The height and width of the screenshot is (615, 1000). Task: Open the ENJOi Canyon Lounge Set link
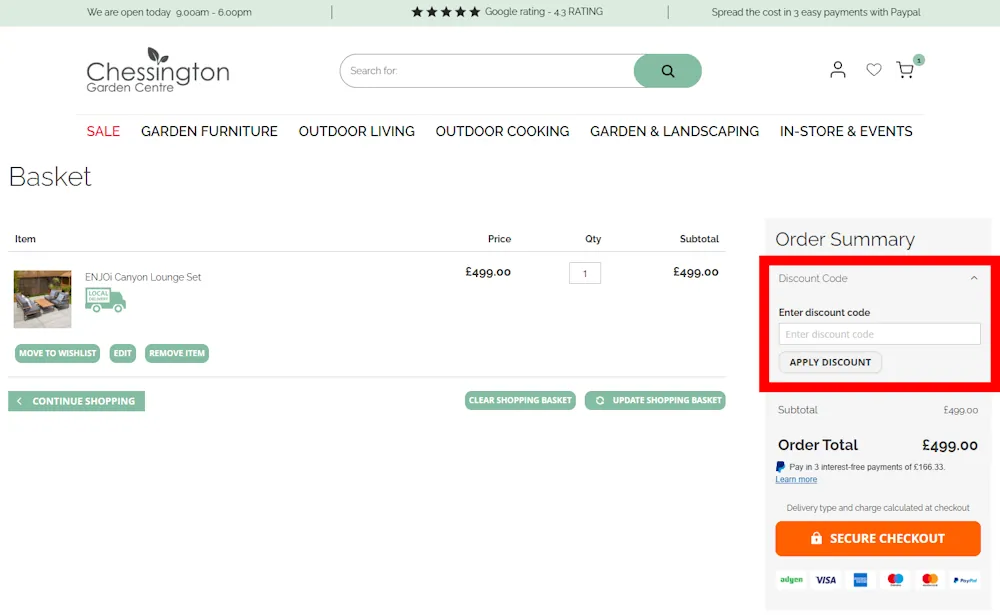[143, 277]
